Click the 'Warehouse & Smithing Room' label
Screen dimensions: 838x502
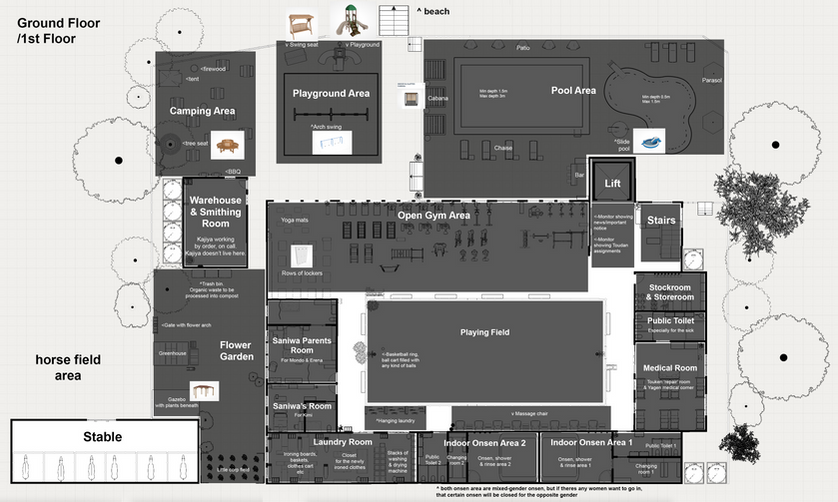[215, 211]
